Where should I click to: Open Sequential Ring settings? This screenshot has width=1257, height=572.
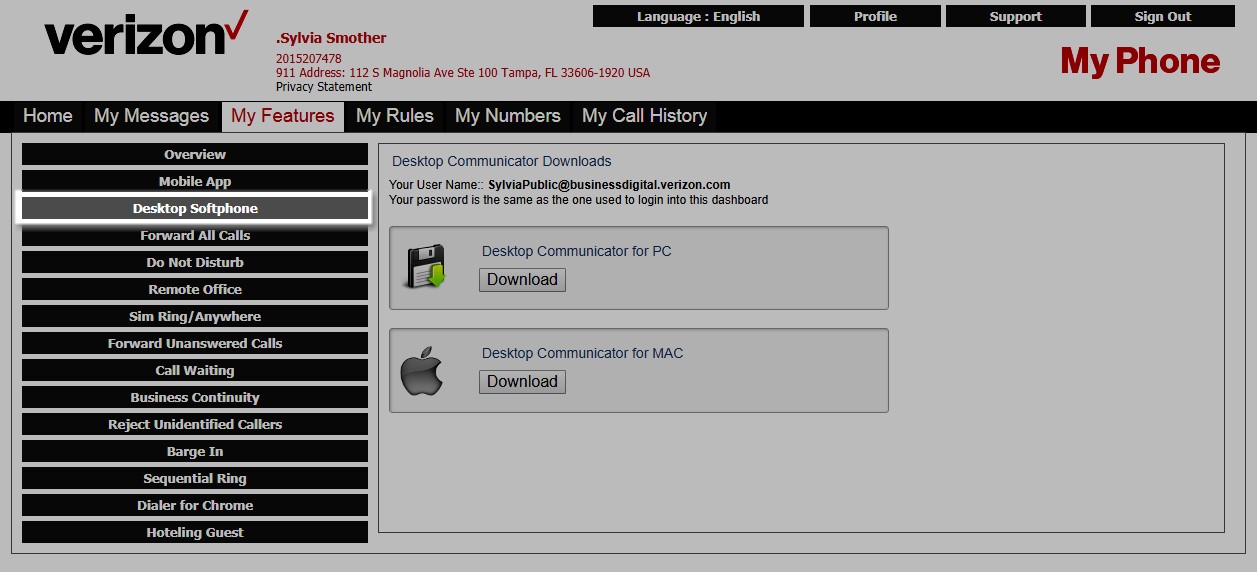(195, 478)
